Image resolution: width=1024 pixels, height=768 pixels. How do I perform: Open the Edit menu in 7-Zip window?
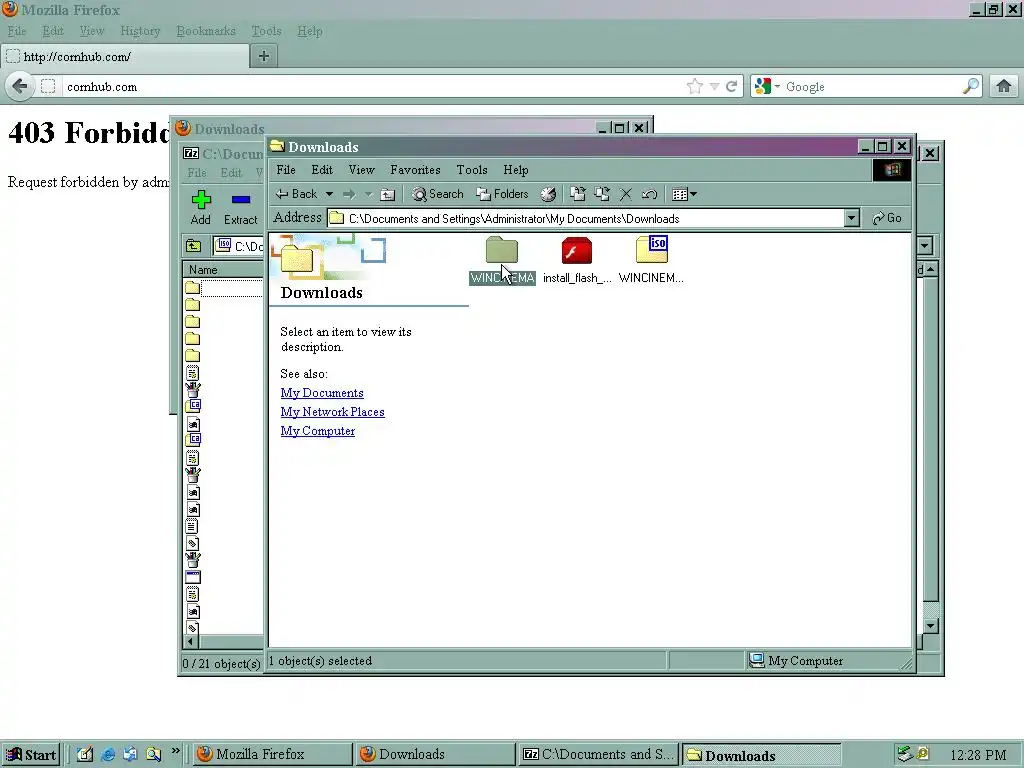(231, 173)
